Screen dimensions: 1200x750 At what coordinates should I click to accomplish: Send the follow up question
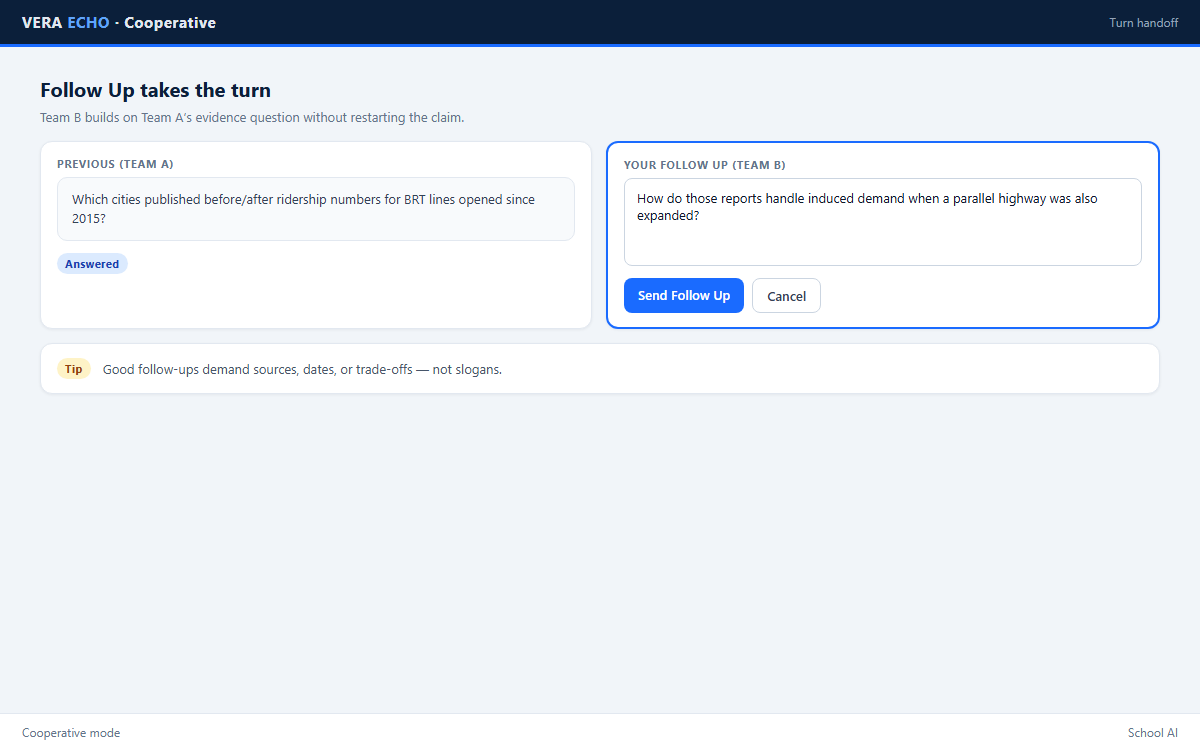point(684,296)
